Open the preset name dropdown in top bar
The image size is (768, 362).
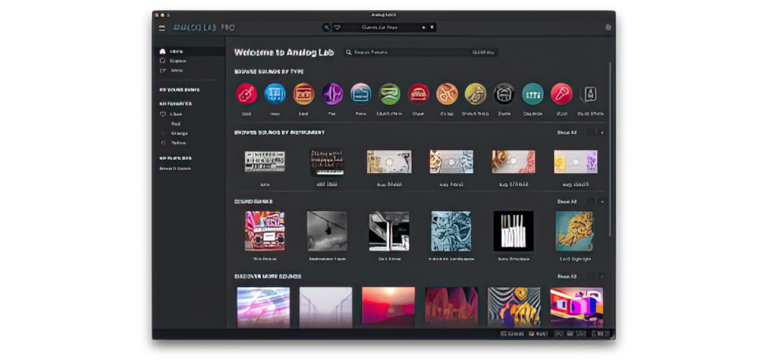(x=379, y=27)
